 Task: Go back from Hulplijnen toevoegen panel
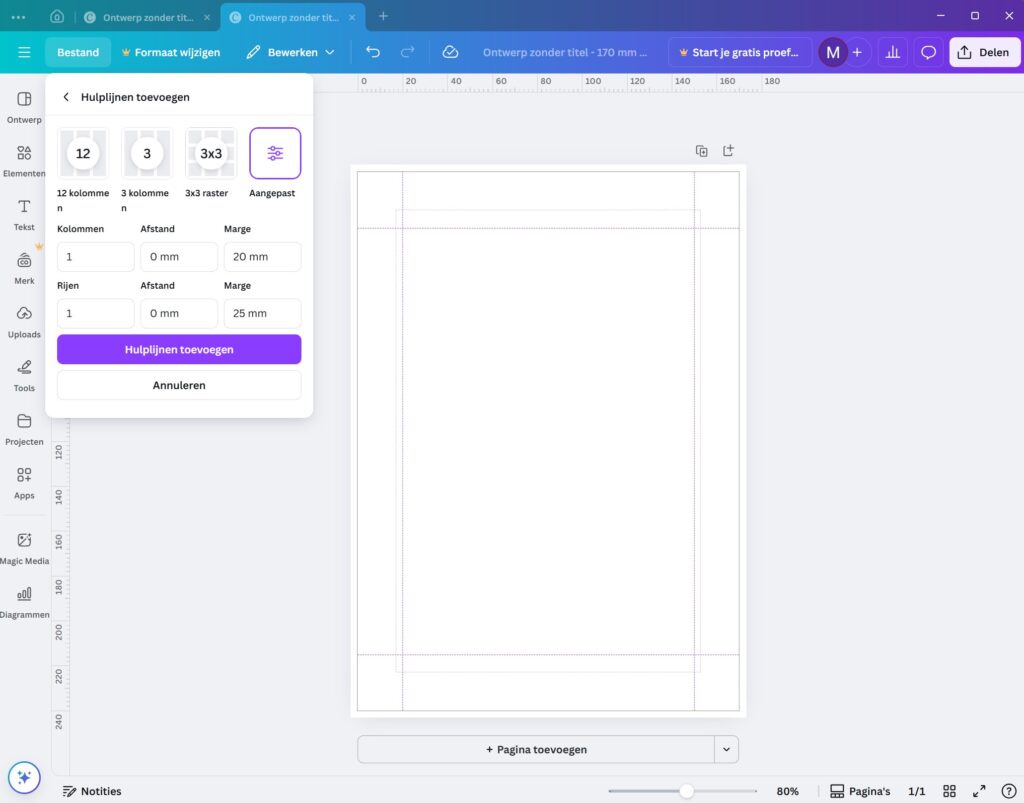(x=66, y=97)
